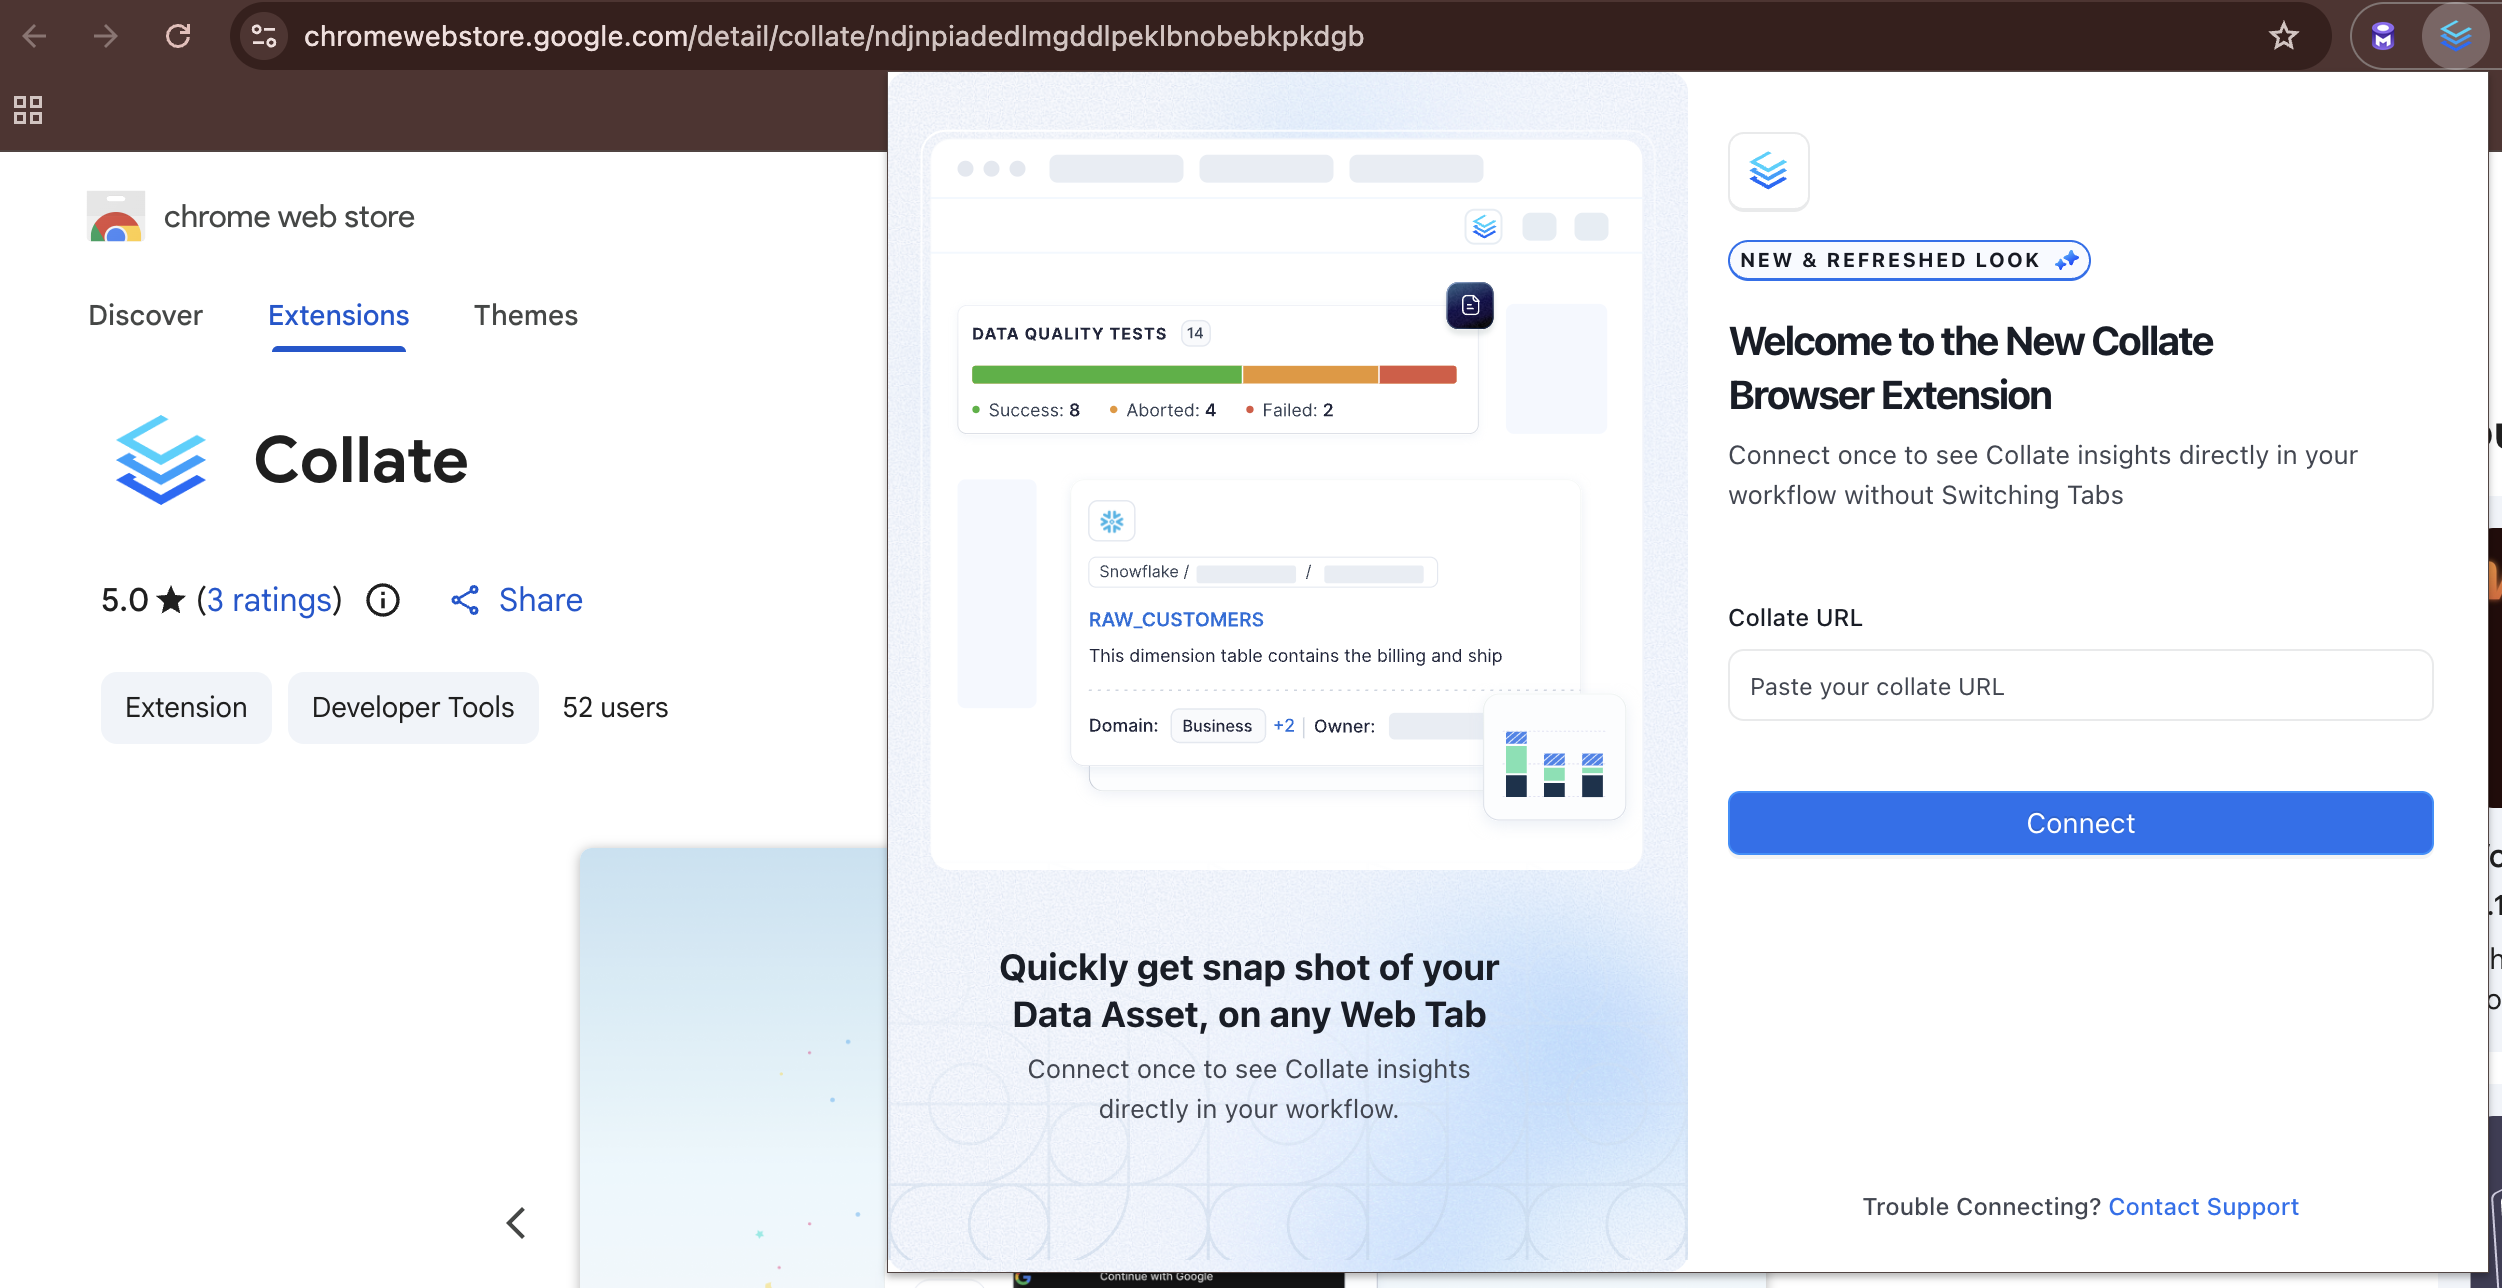Click the Collate extension toolbar icon
The image size is (2502, 1288).
2455,37
